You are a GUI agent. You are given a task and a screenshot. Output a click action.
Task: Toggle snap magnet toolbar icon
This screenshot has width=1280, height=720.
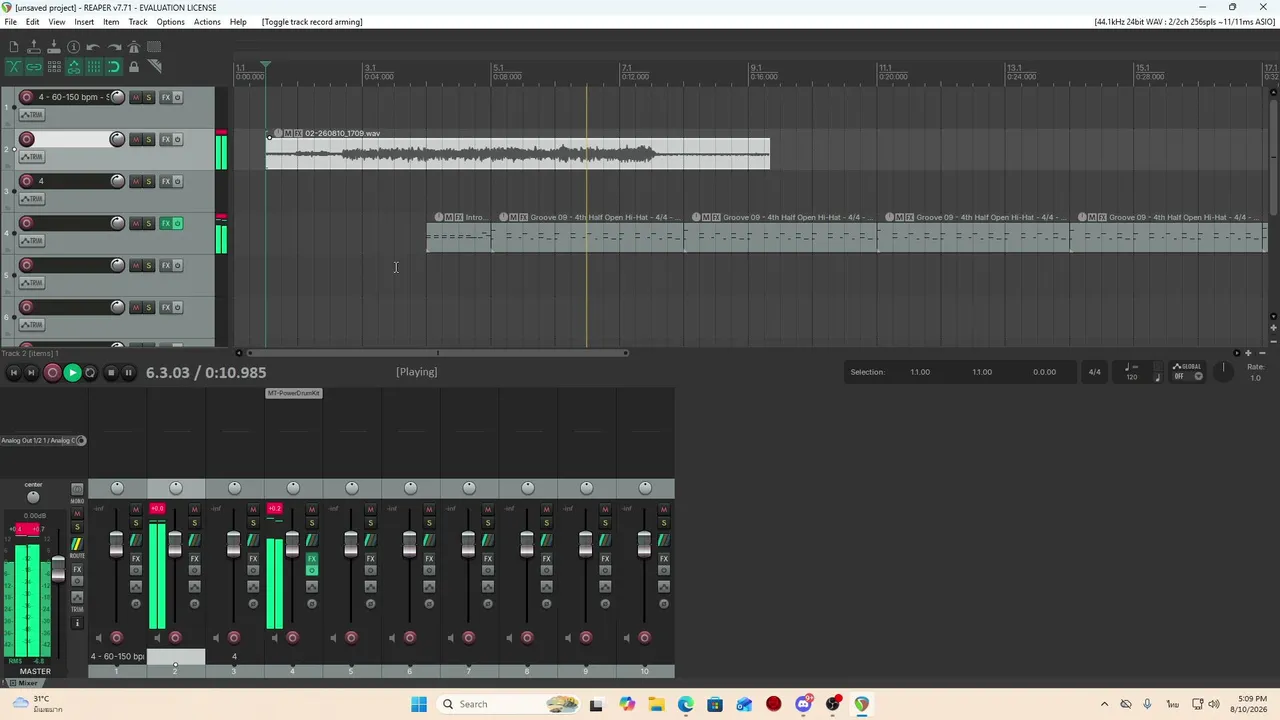click(114, 67)
